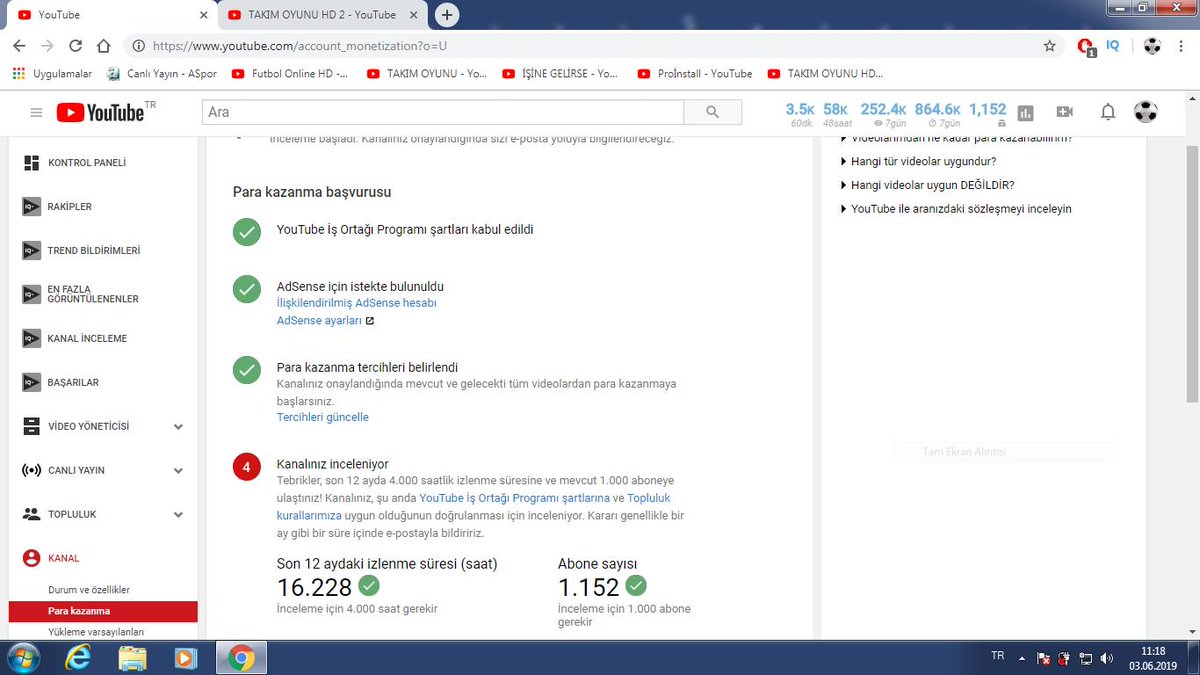This screenshot has width=1200, height=675.
Task: Click the soccer ball Chrome profile icon
Action: click(x=1153, y=46)
